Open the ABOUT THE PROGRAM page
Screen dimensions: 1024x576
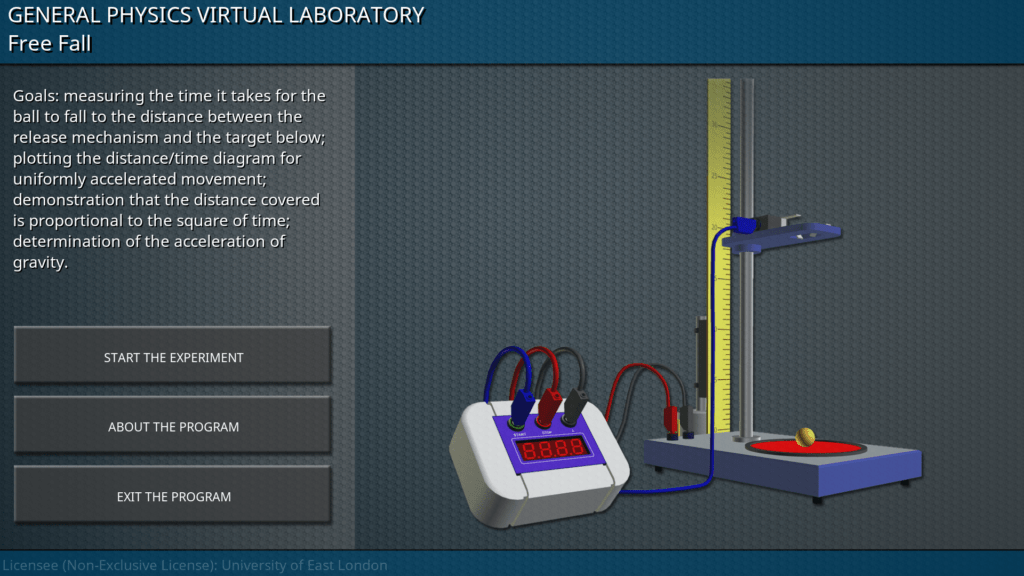pyautogui.click(x=173, y=427)
